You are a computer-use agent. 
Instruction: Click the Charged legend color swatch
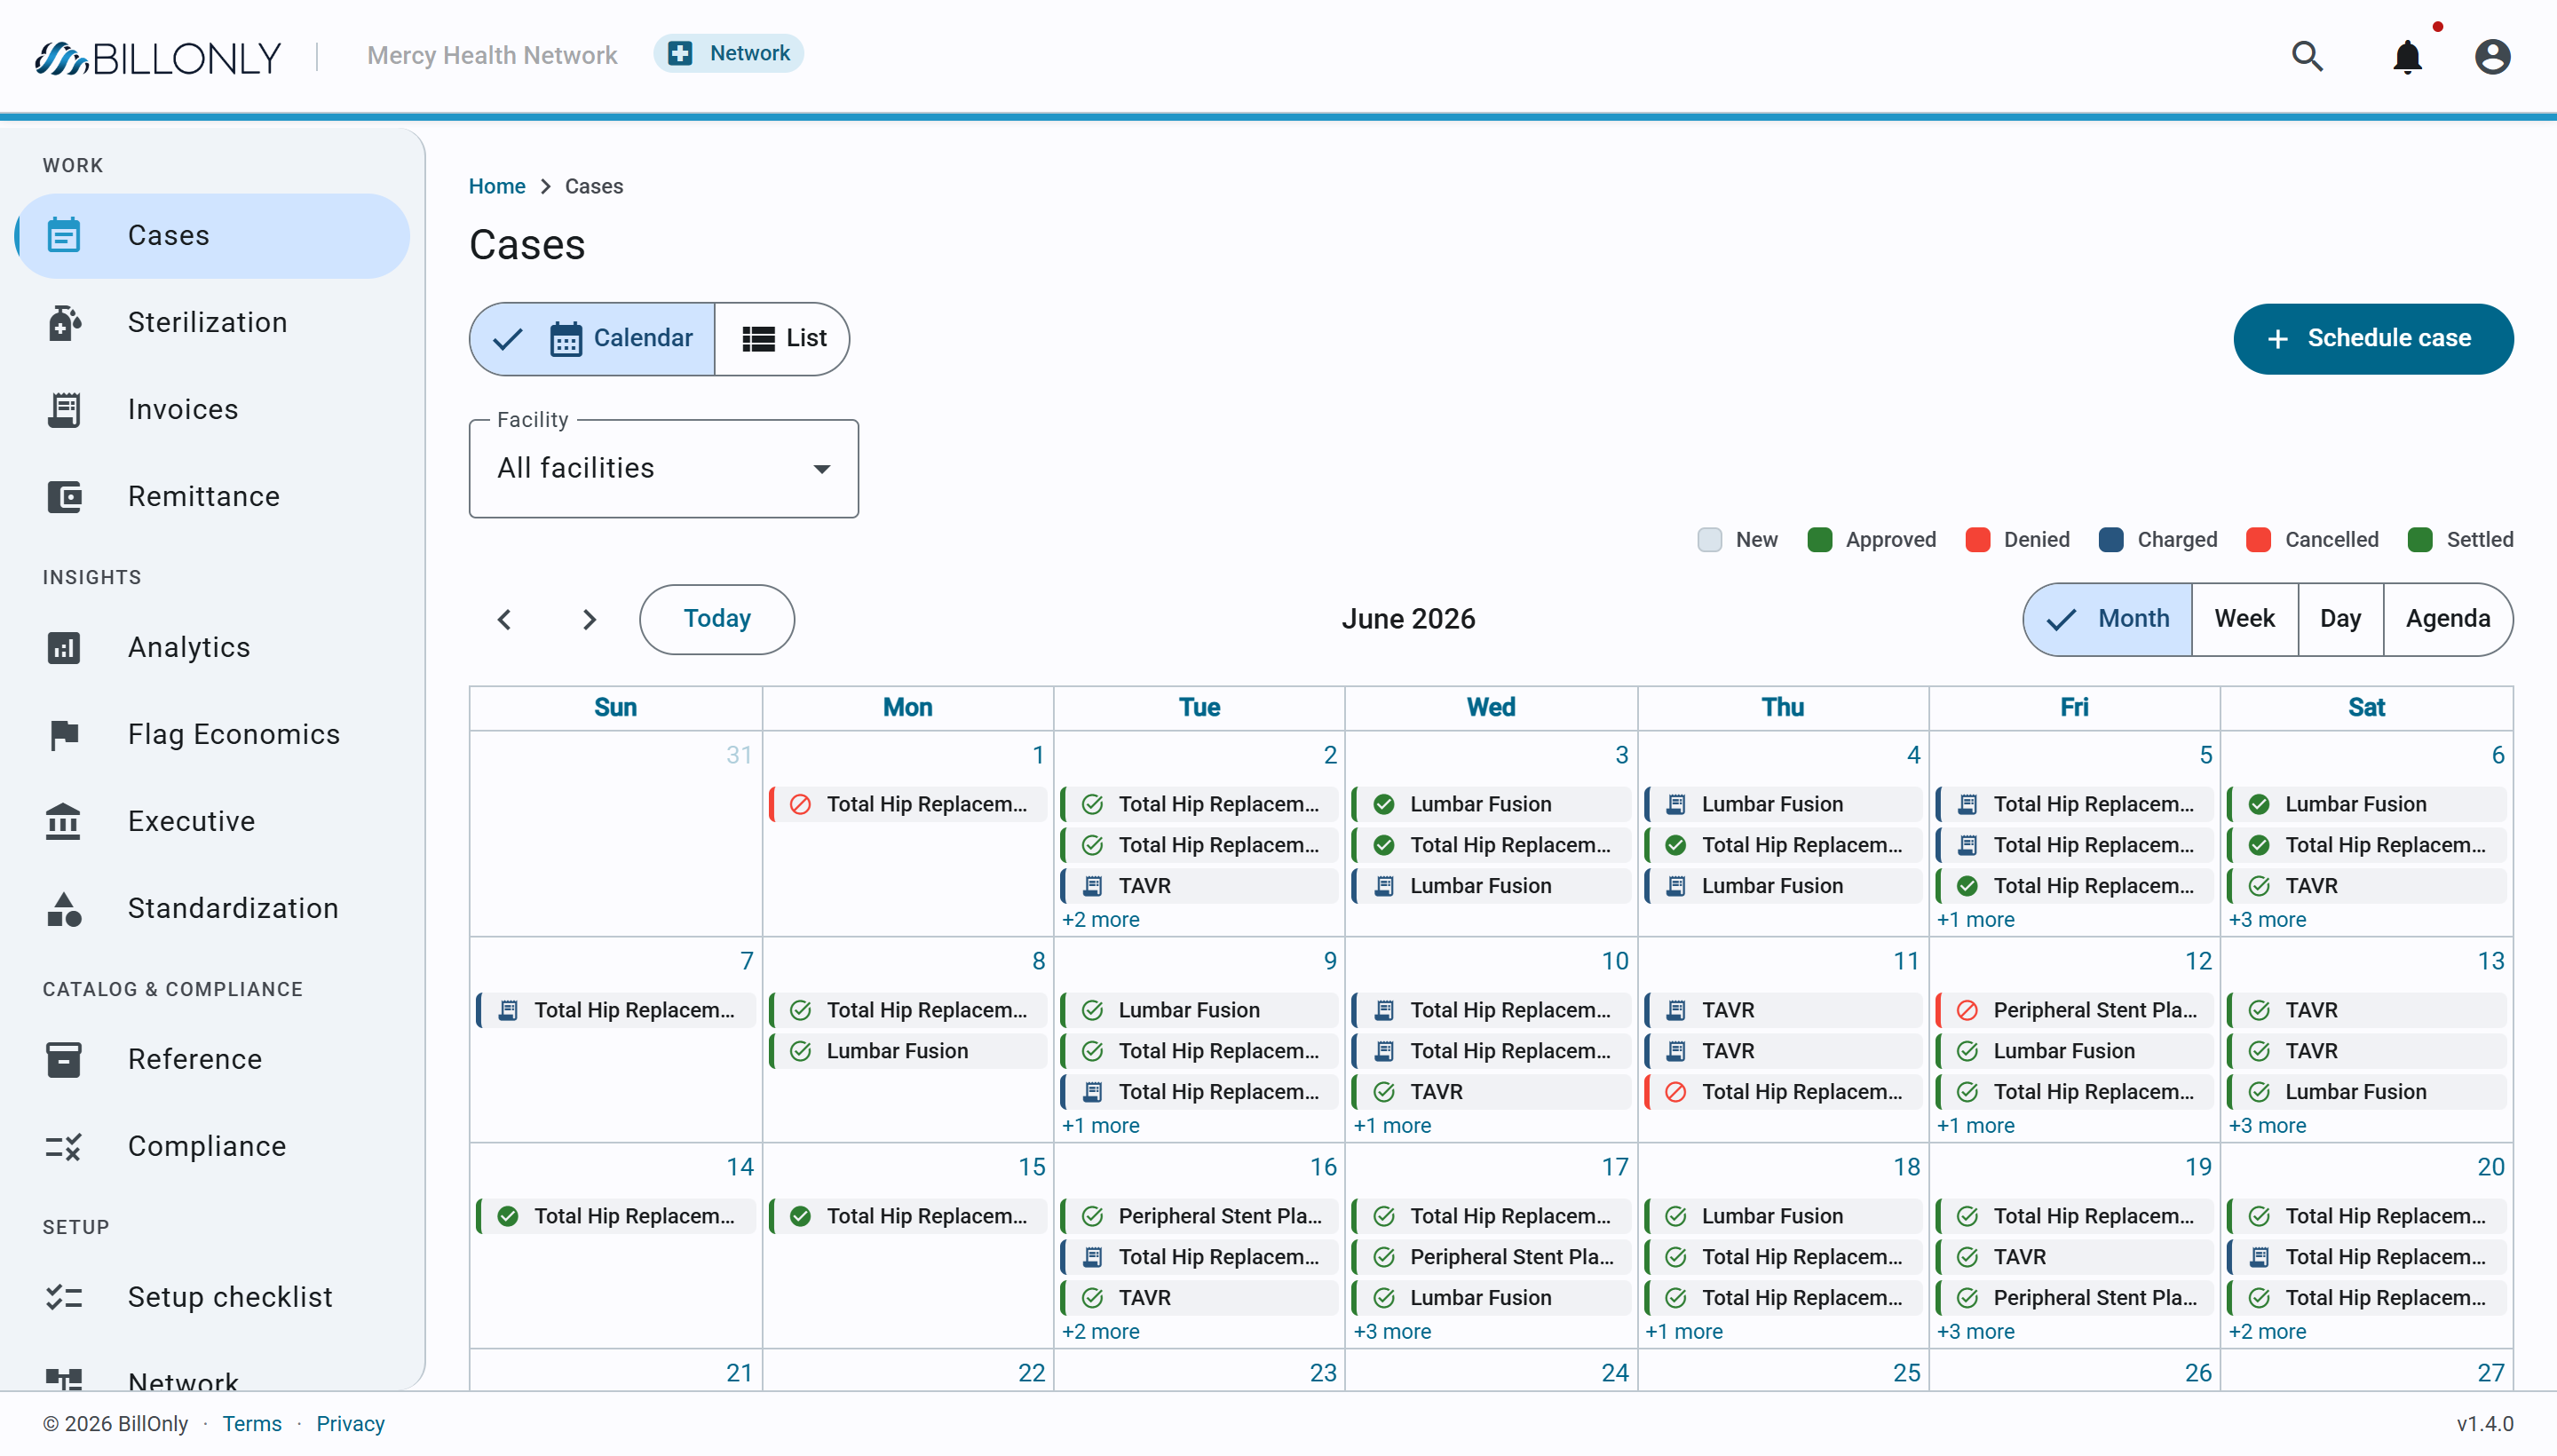click(x=2111, y=540)
